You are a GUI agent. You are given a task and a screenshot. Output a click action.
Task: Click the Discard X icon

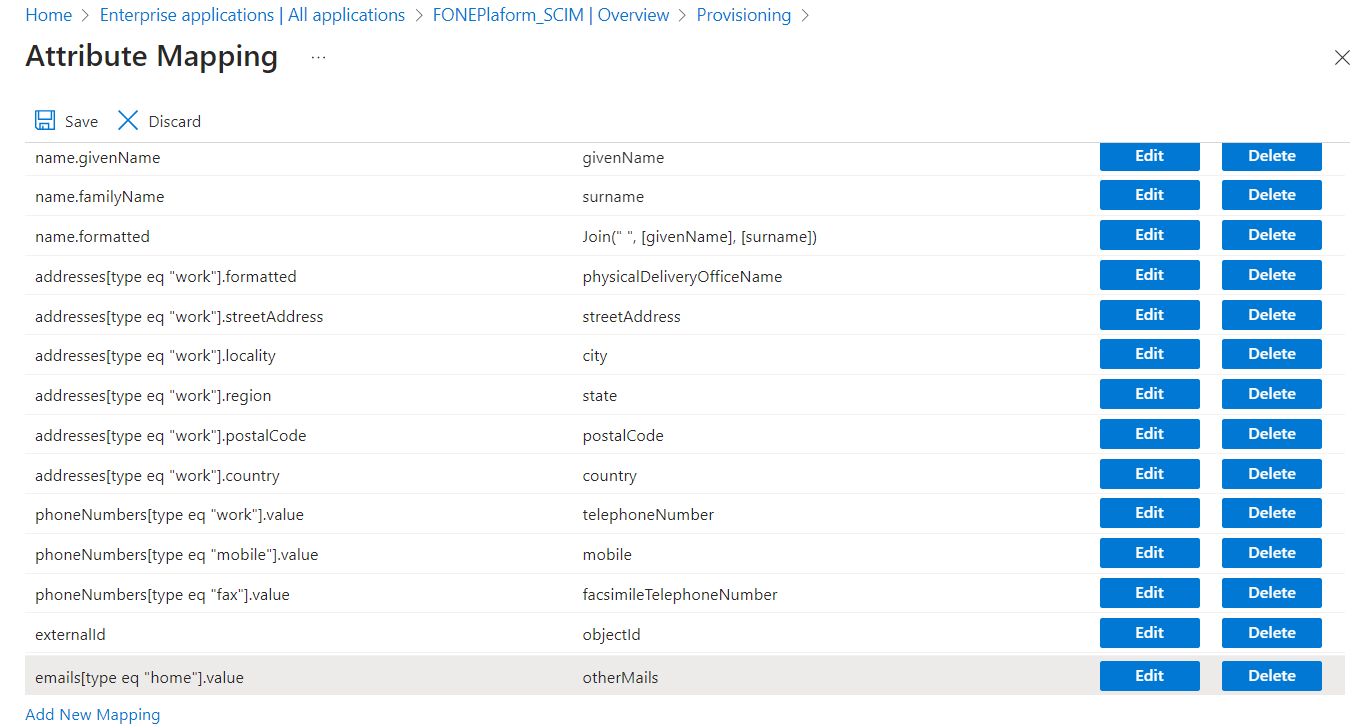(x=128, y=121)
